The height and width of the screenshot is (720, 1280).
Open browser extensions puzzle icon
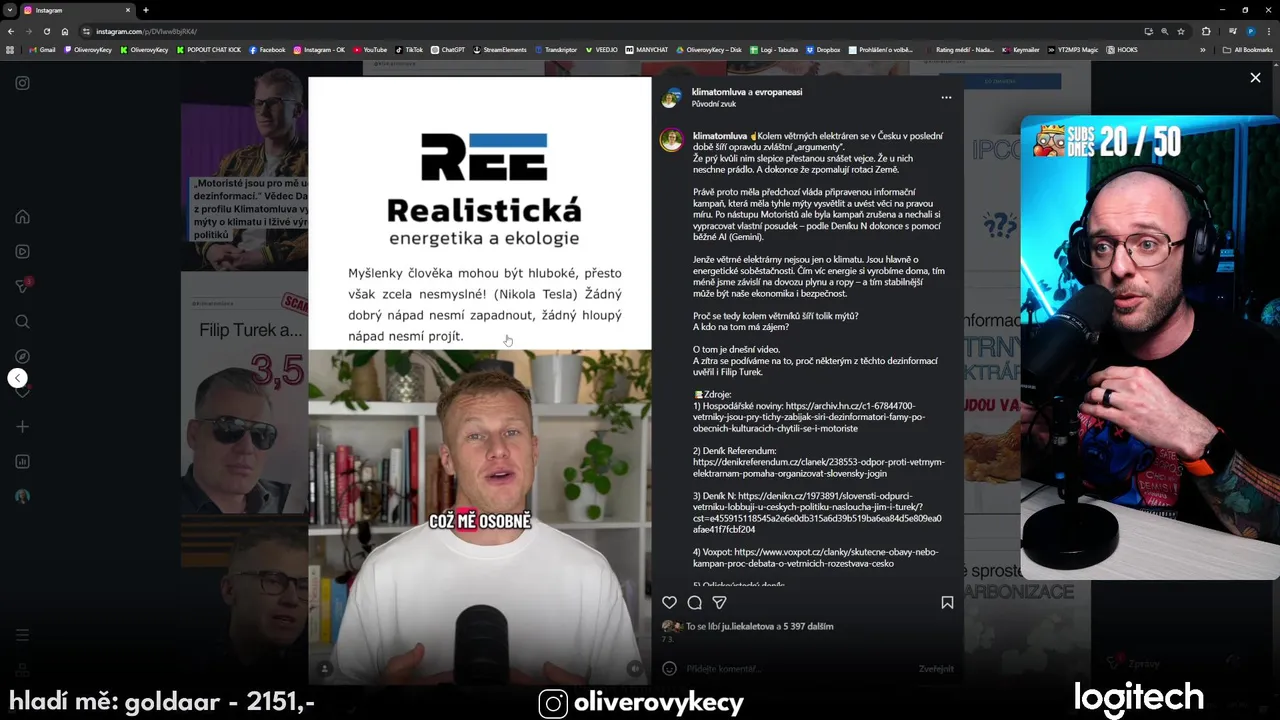coord(1206,31)
